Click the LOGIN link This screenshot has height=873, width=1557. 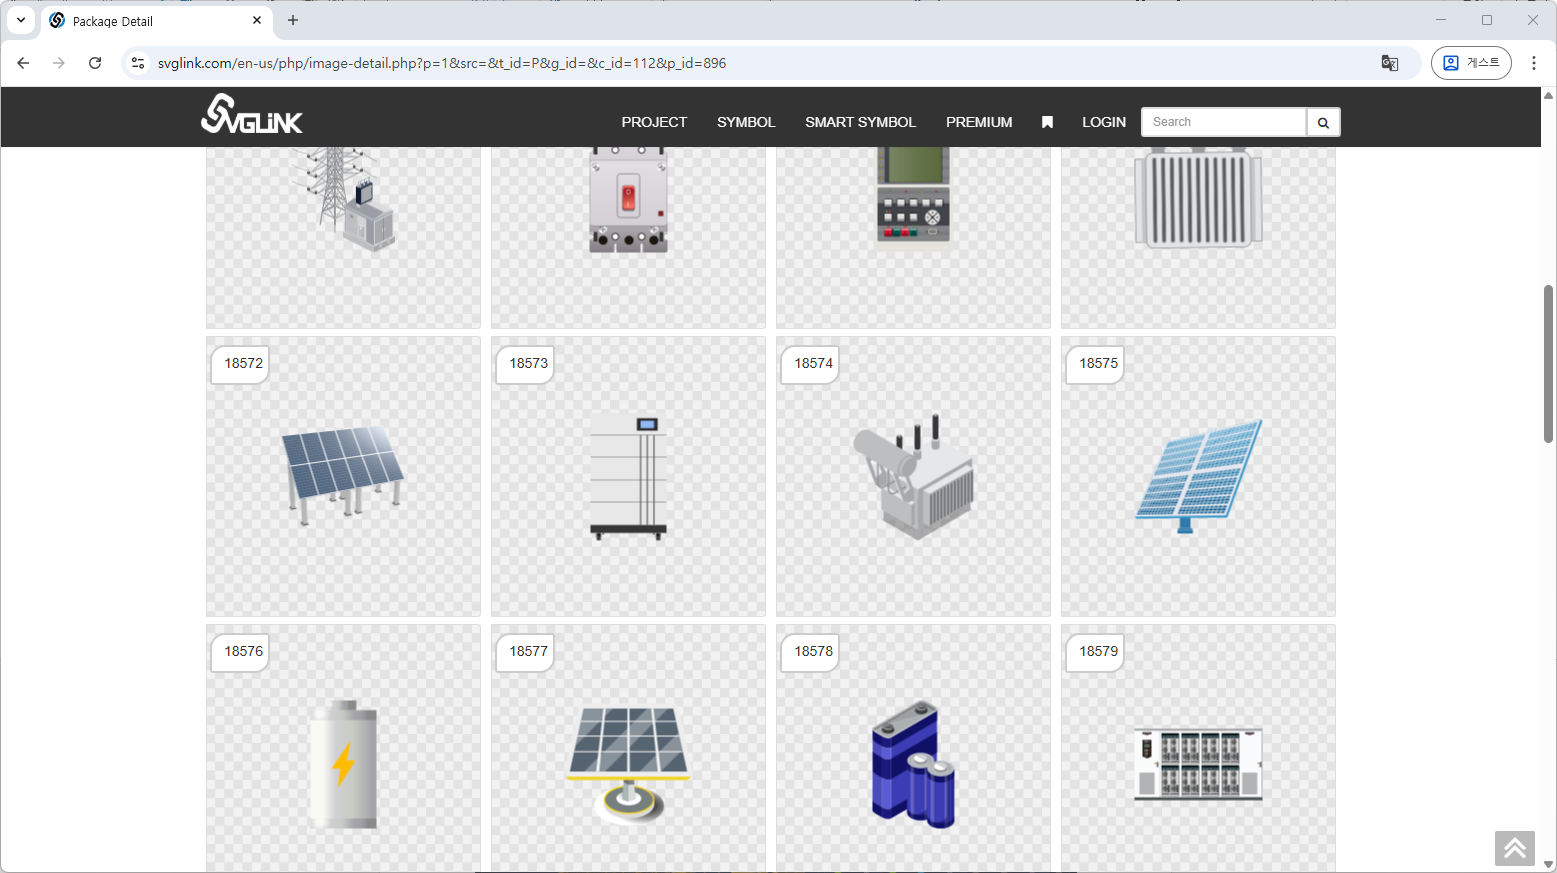tap(1103, 122)
